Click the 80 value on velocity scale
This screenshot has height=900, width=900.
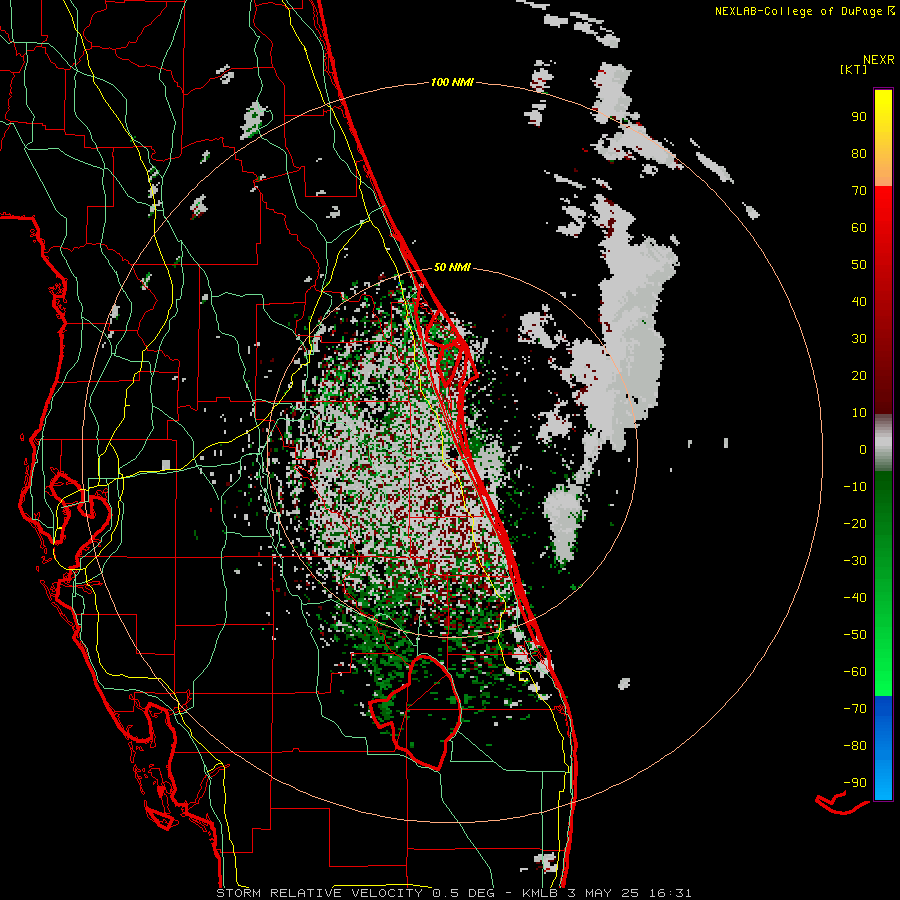pyautogui.click(x=859, y=154)
